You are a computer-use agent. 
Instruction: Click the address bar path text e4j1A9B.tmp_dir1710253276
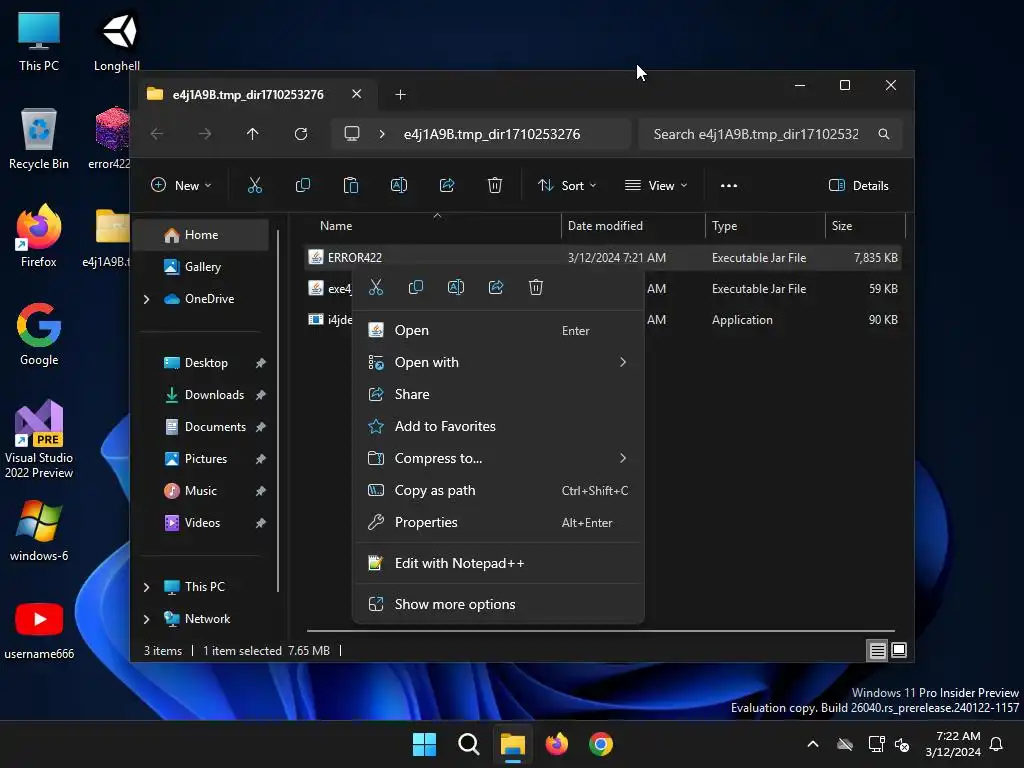point(492,134)
